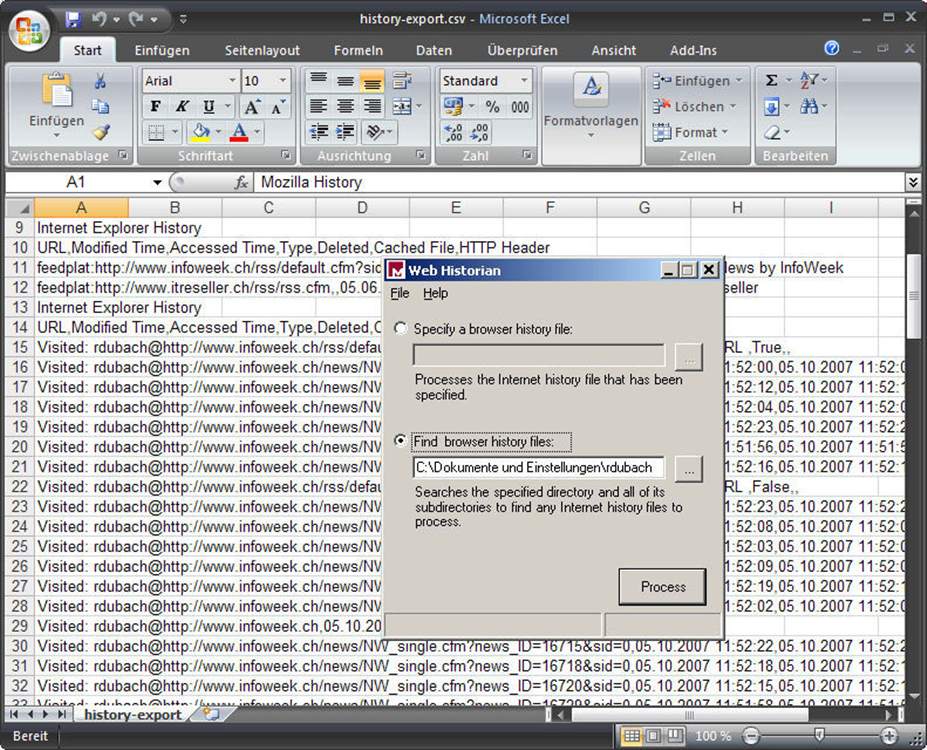
Task: Click the zoom slider handle in the status bar
Action: 819,735
